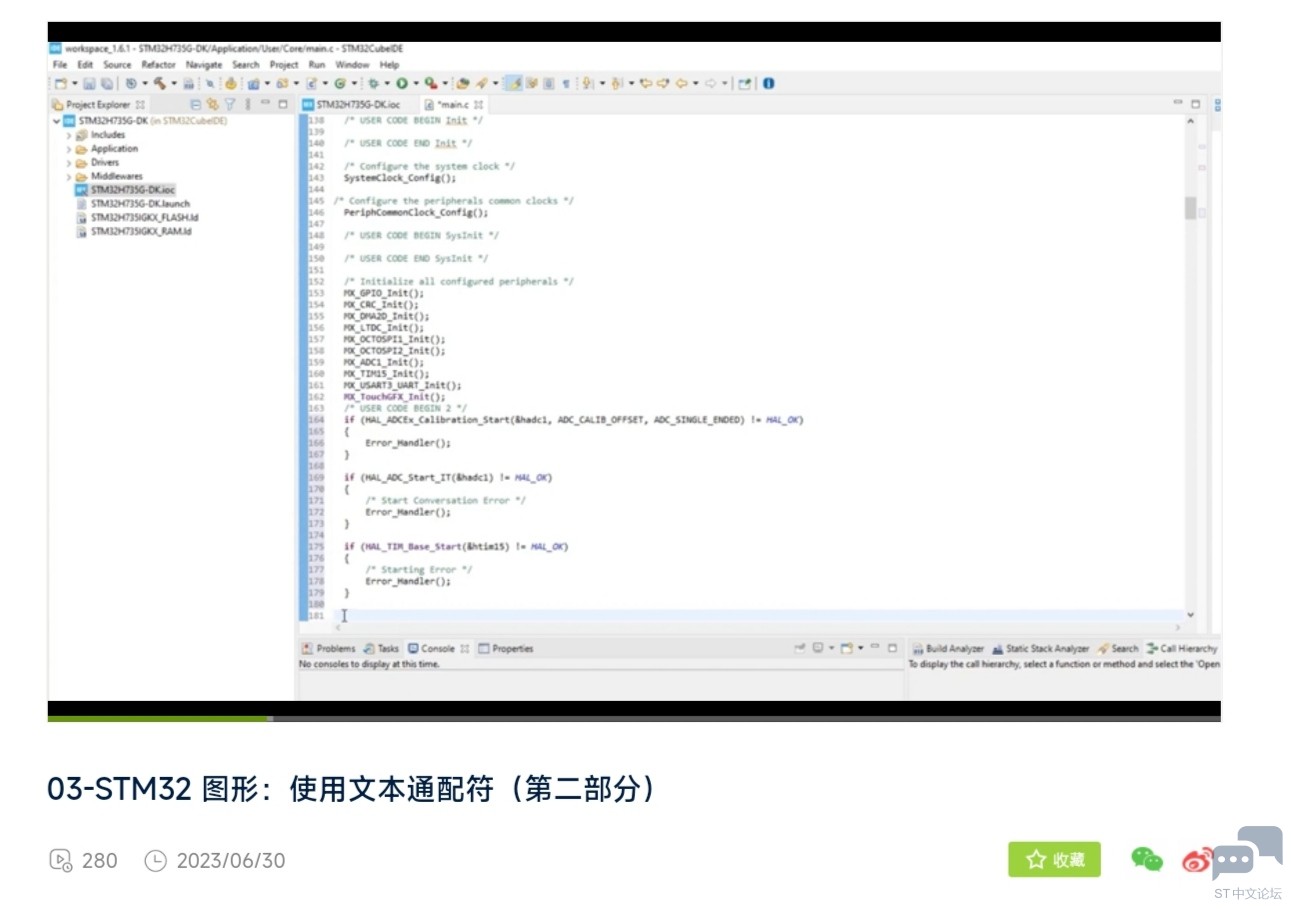The height and width of the screenshot is (909, 1291).
Task: Open the Project menu
Action: pyautogui.click(x=284, y=65)
